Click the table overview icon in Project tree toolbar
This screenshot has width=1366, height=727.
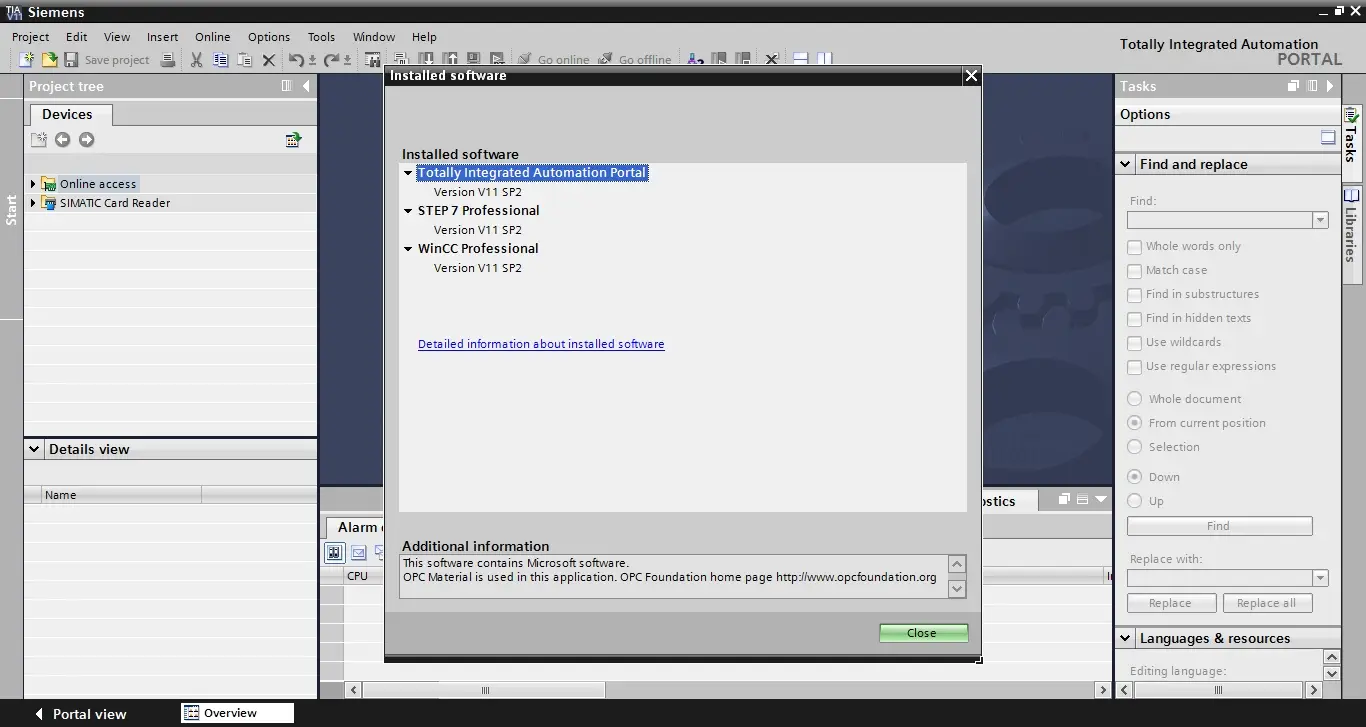(293, 140)
